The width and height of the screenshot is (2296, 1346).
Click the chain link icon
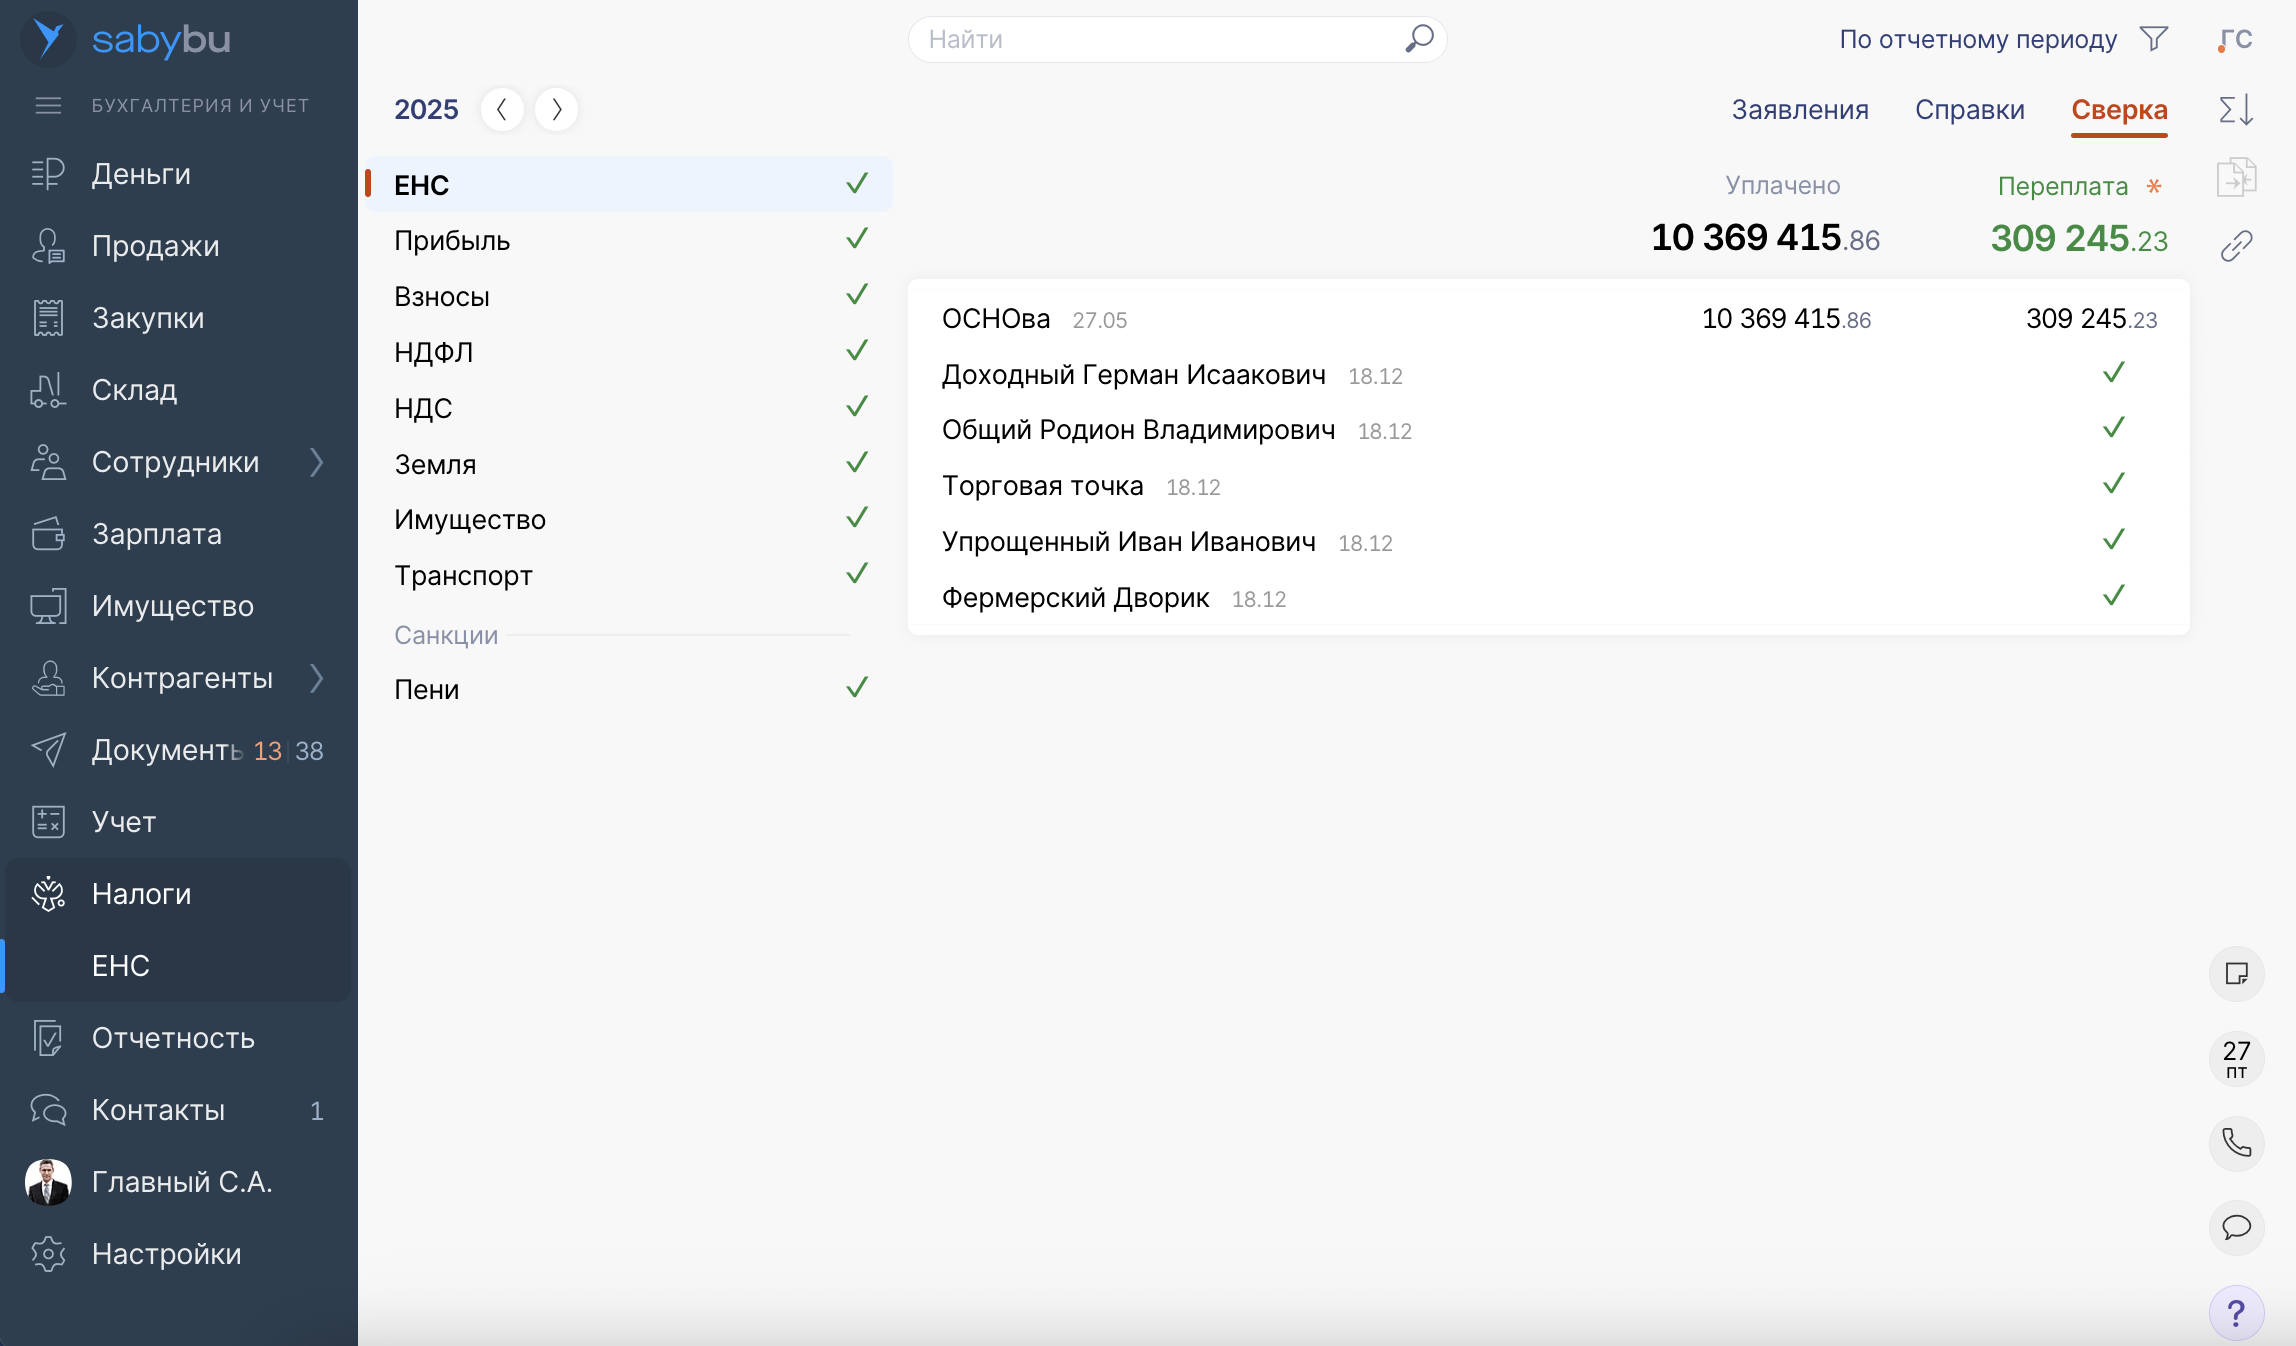[x=2236, y=246]
